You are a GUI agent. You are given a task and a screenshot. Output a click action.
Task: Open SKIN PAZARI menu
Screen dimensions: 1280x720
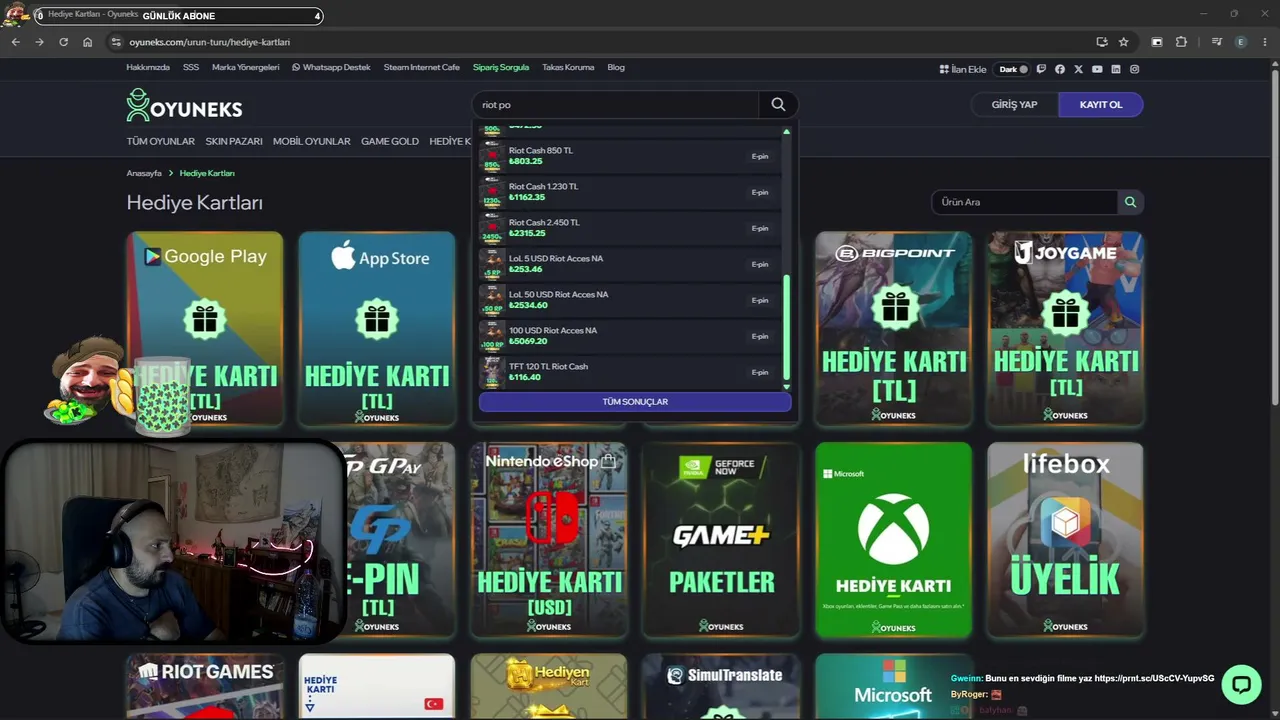click(x=234, y=141)
